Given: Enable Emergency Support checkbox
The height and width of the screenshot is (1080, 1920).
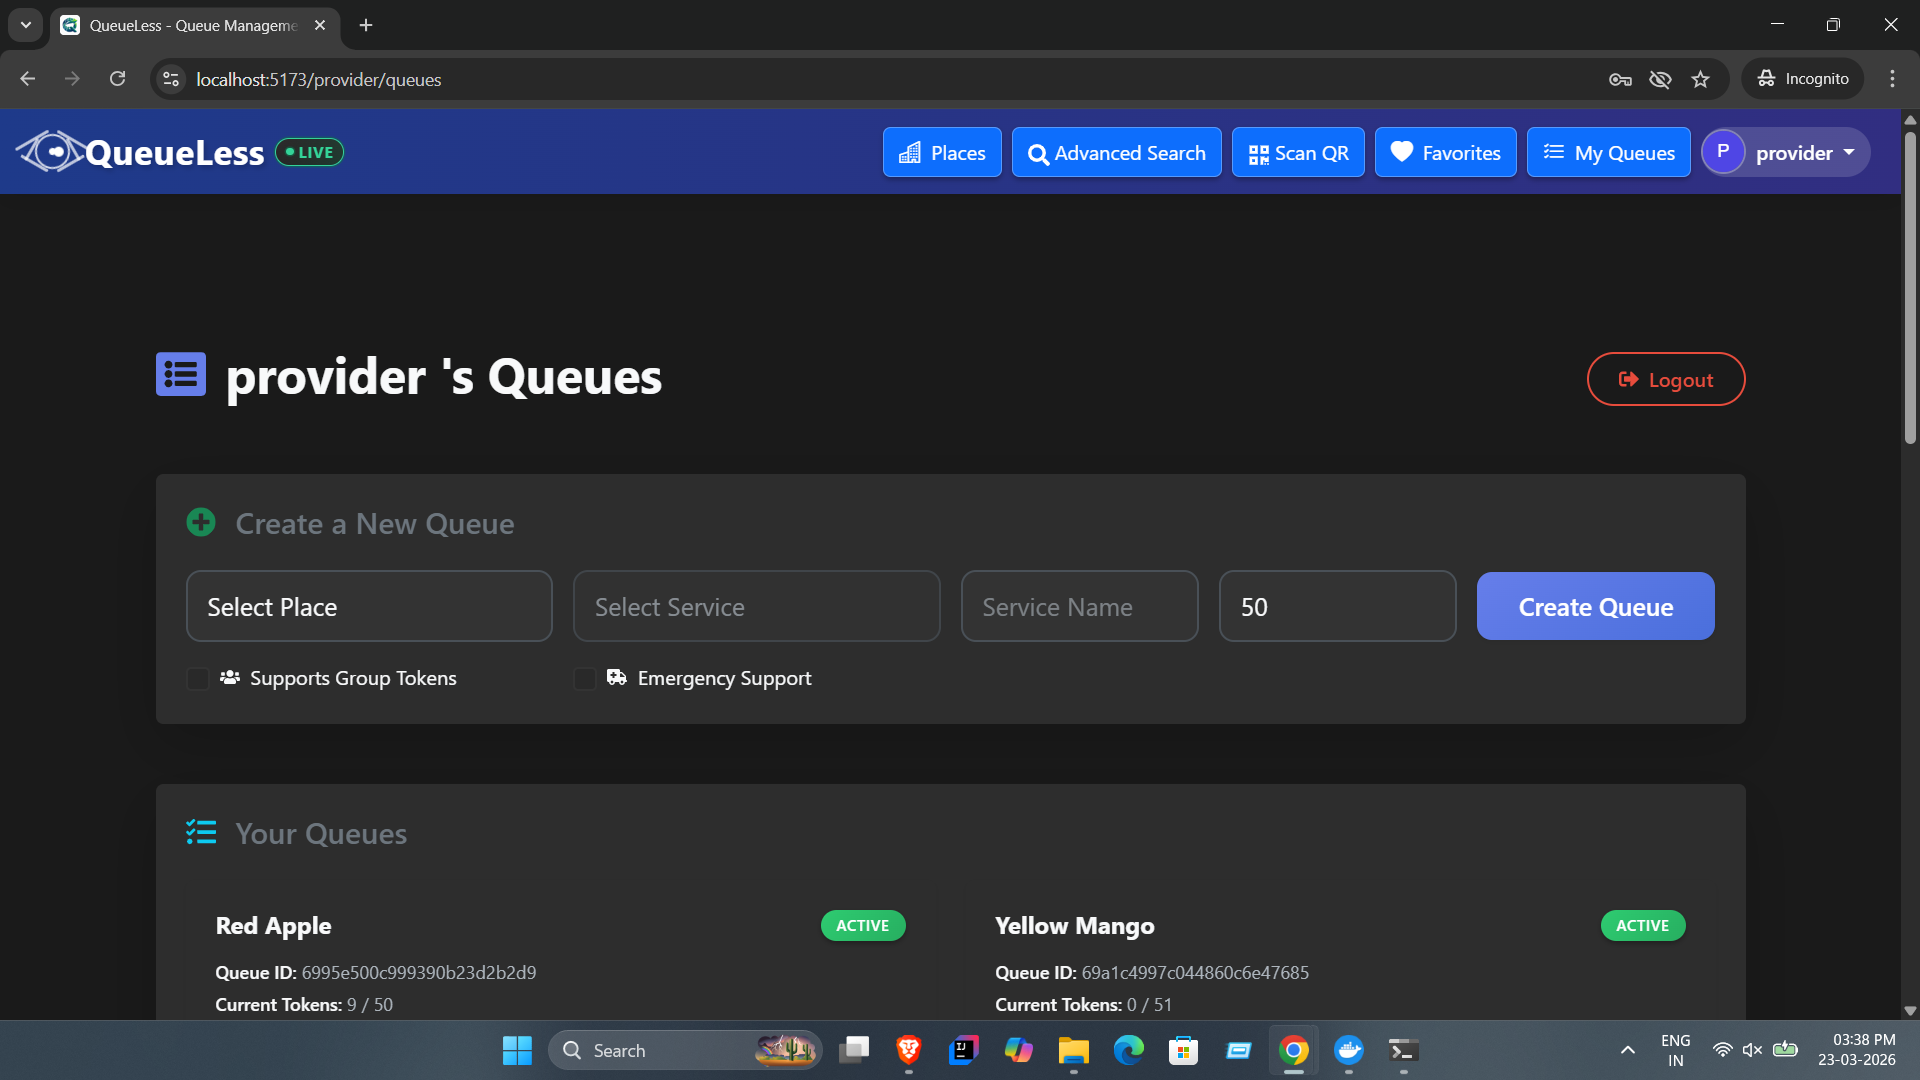Looking at the screenshot, I should pos(584,679).
